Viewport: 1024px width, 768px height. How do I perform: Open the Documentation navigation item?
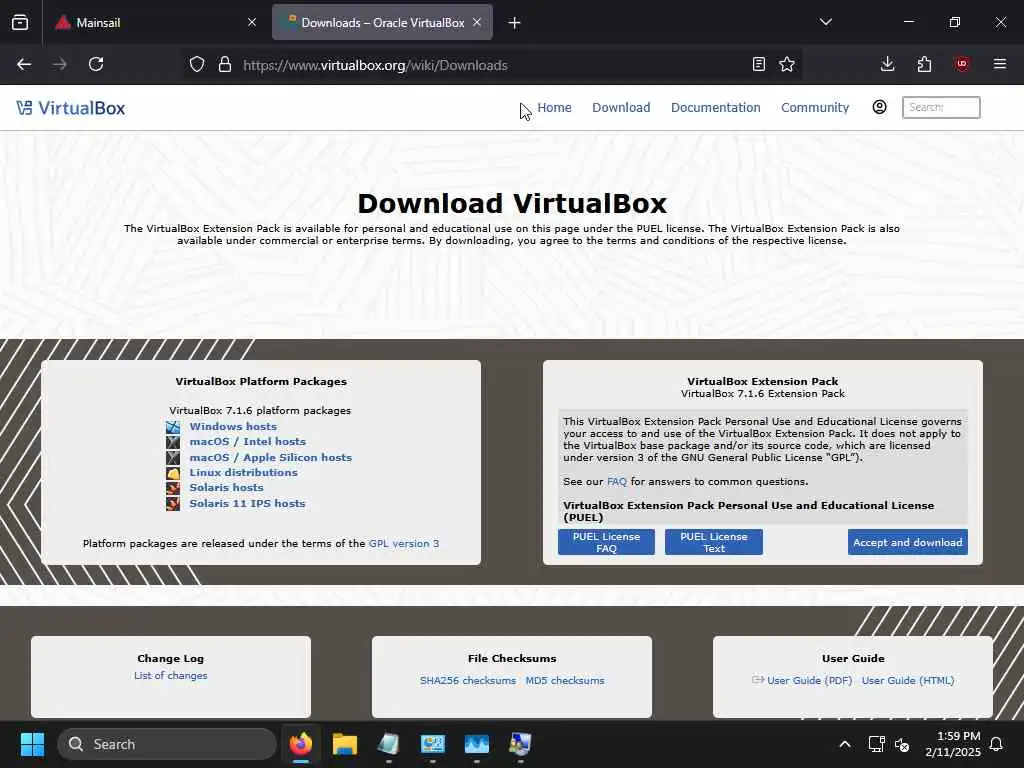[716, 108]
